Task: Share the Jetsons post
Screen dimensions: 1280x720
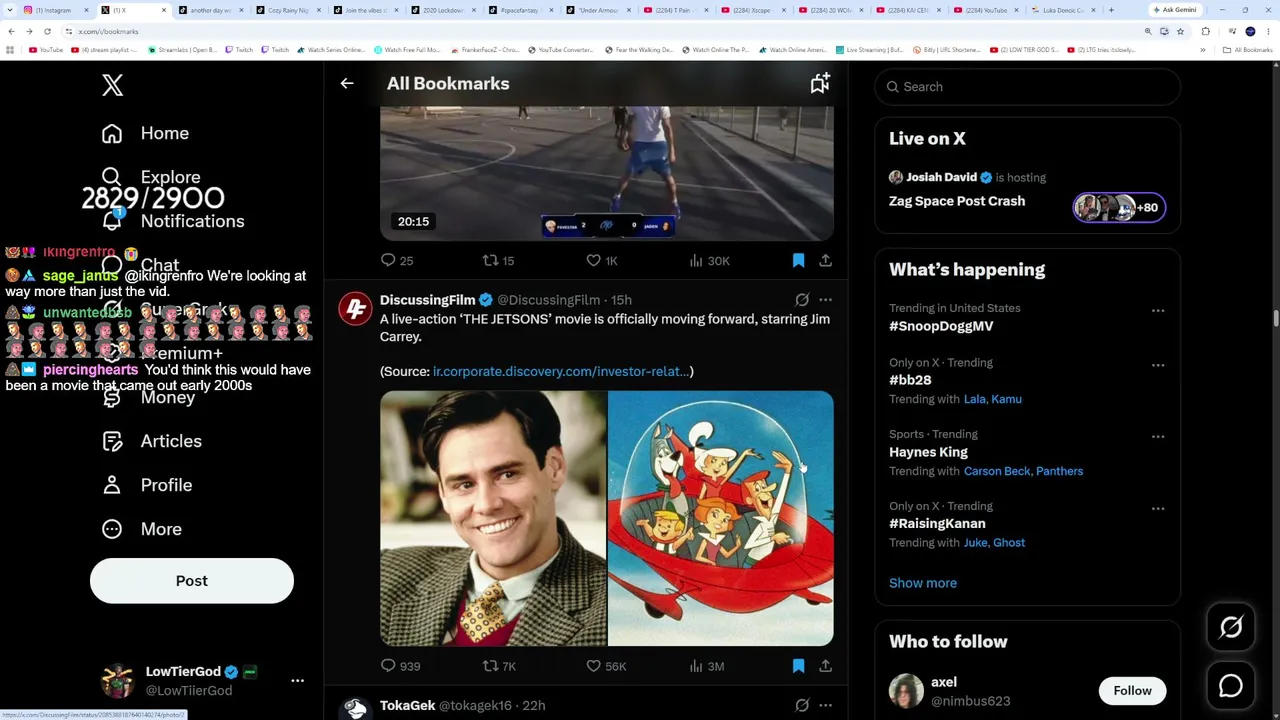Action: 825,666
